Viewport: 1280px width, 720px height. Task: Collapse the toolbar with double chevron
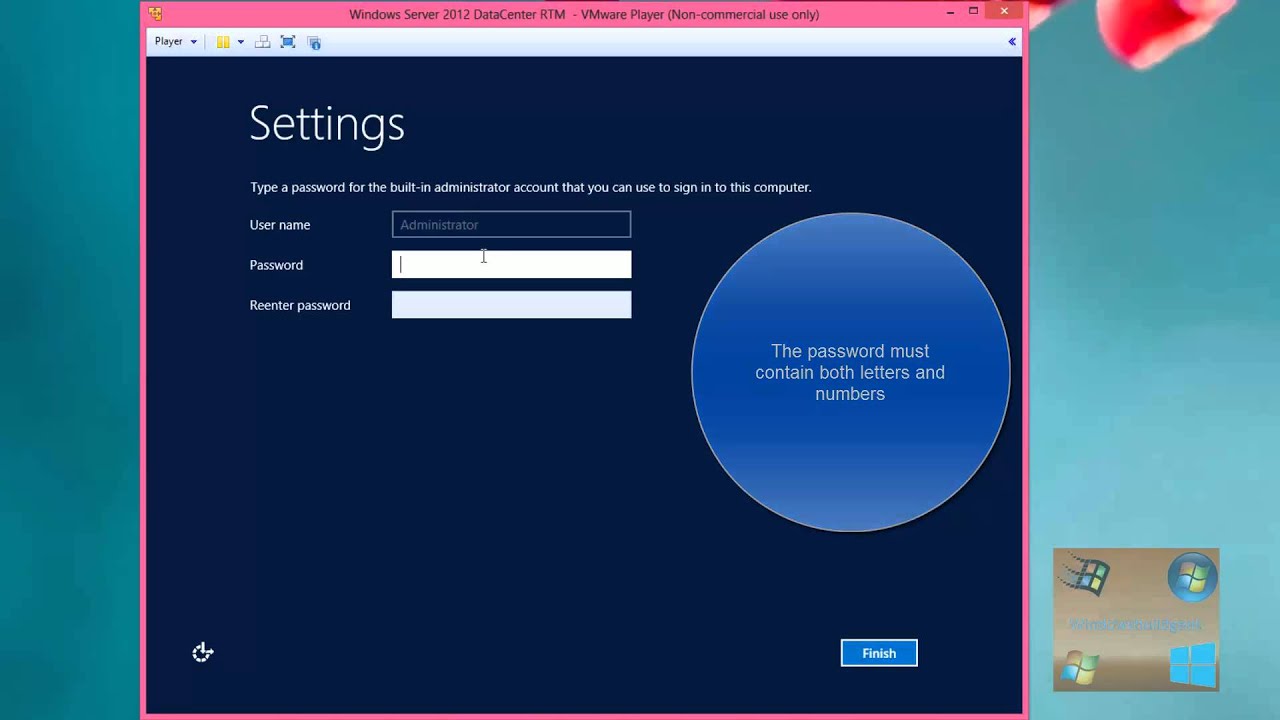pyautogui.click(x=1012, y=42)
